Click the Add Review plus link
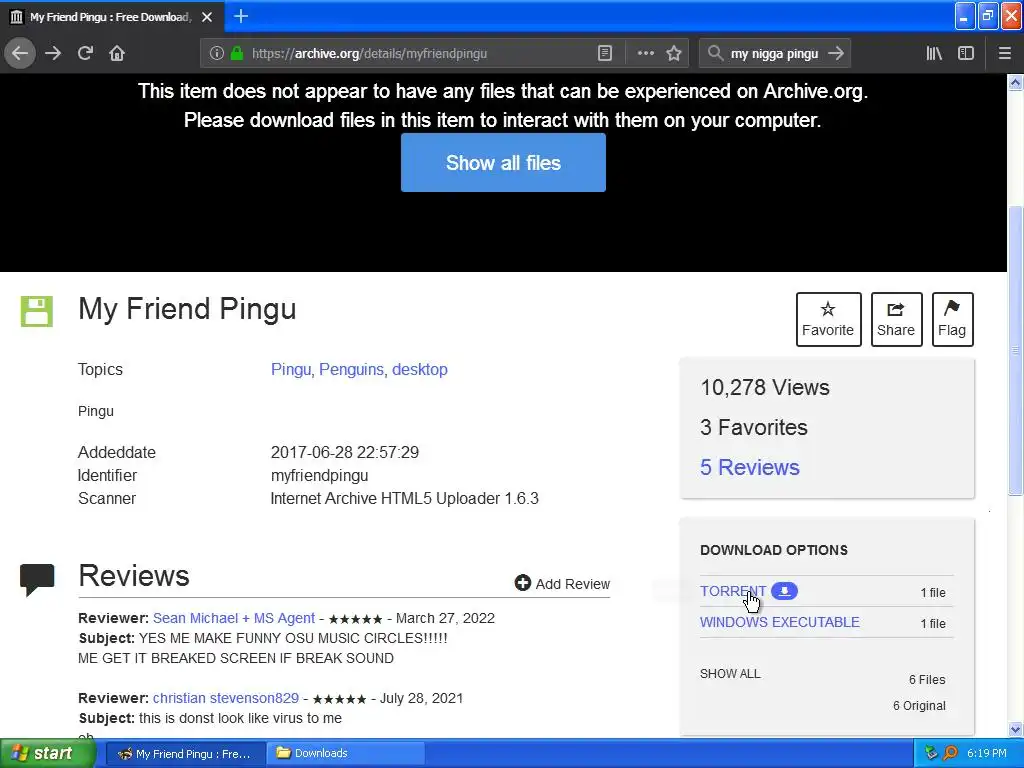1024x768 pixels. pos(562,584)
